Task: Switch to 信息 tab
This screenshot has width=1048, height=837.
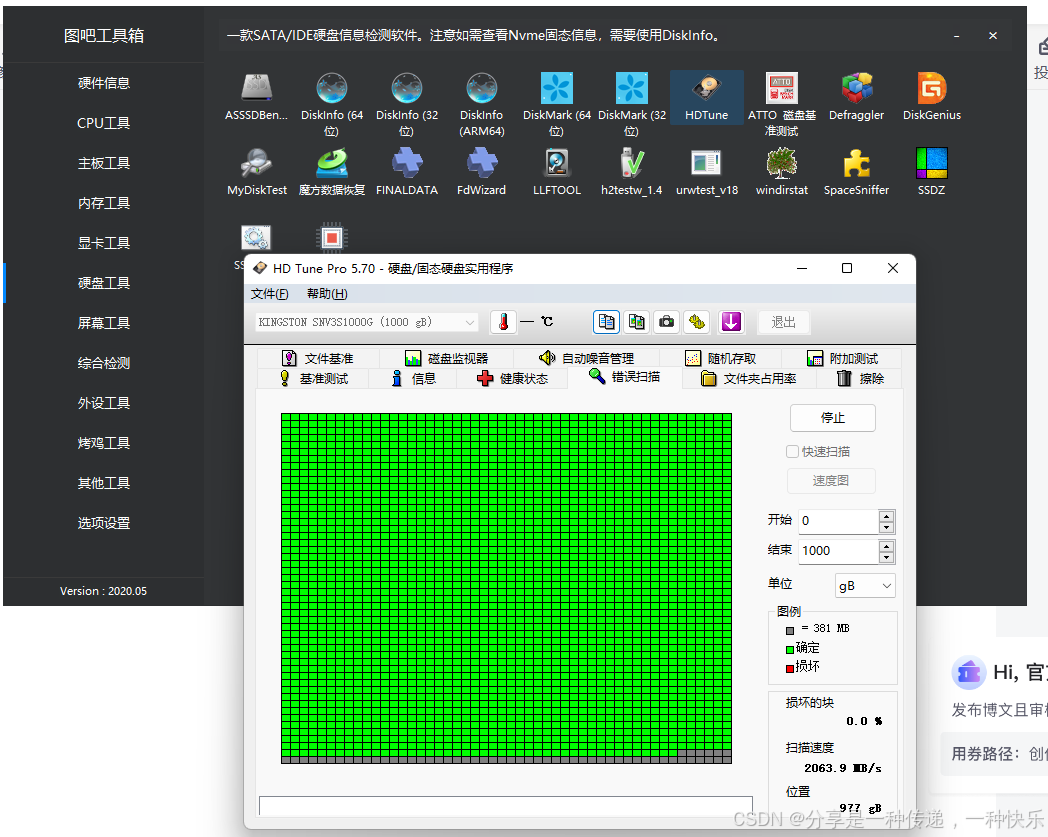Action: 414,378
